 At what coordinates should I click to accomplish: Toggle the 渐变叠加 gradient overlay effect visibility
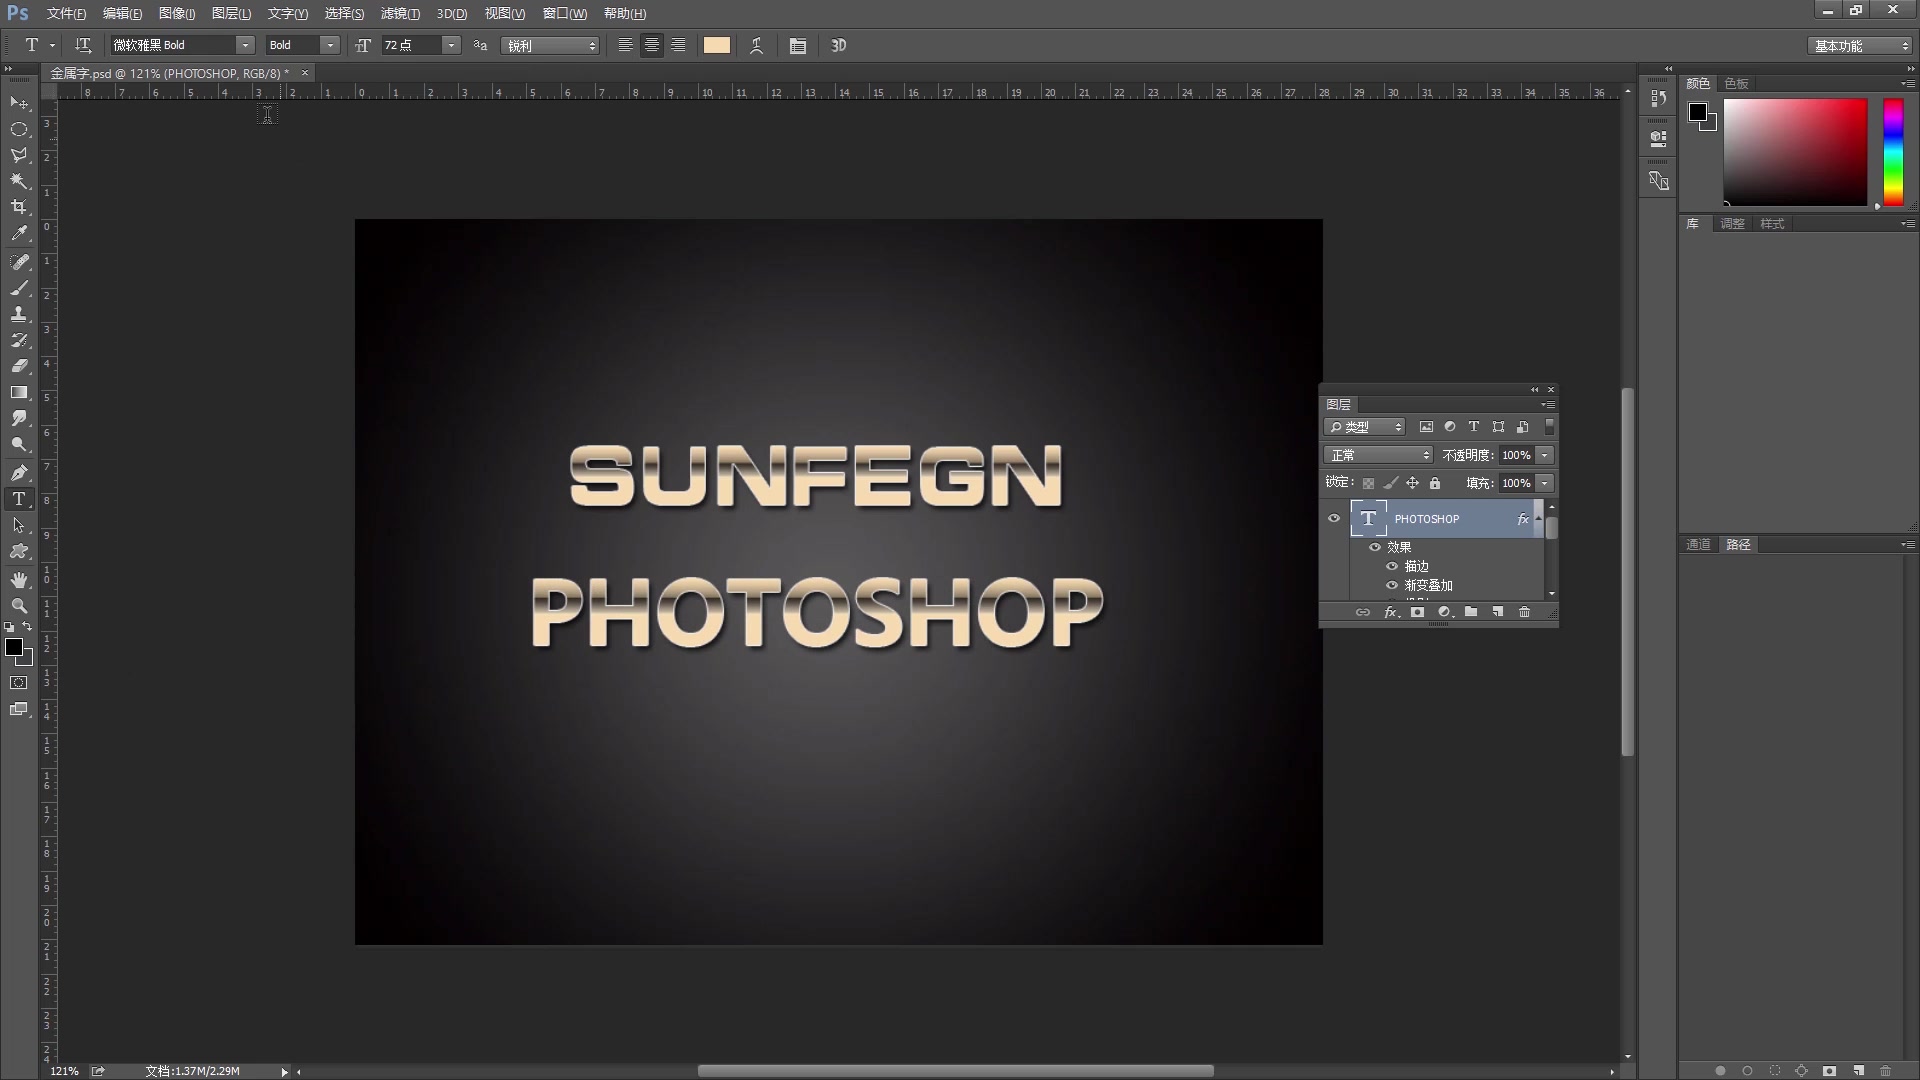point(1392,585)
